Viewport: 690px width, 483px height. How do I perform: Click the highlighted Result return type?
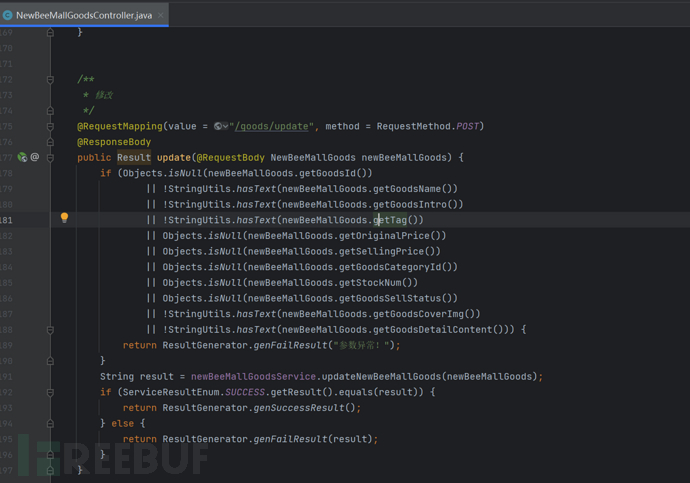133,158
